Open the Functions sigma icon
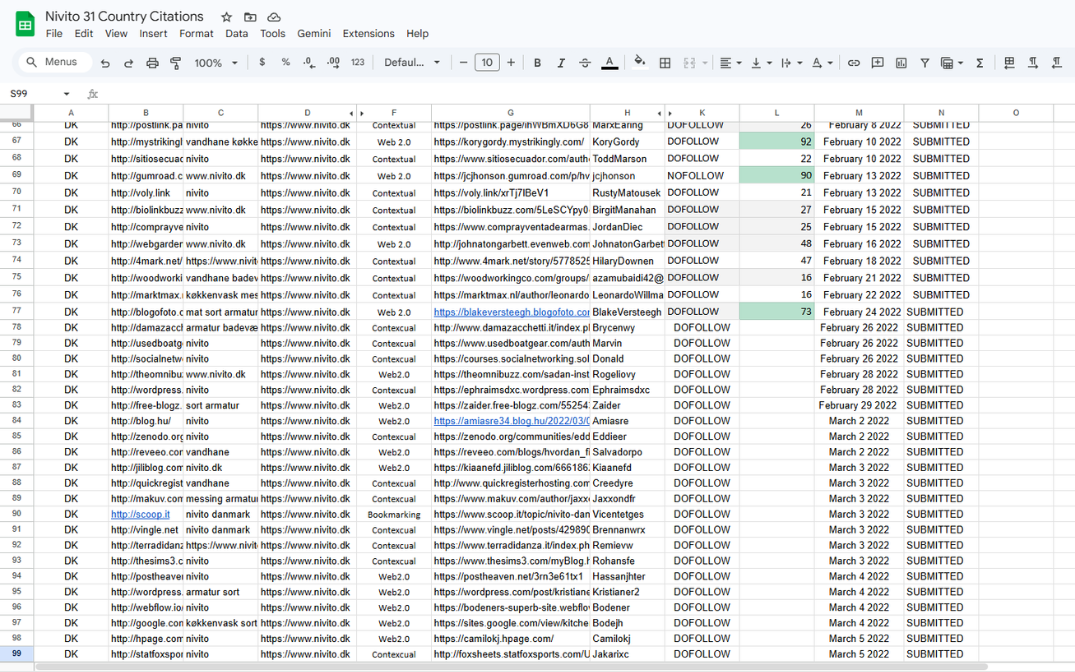Screen dimensions: 1075x672 [x=979, y=63]
